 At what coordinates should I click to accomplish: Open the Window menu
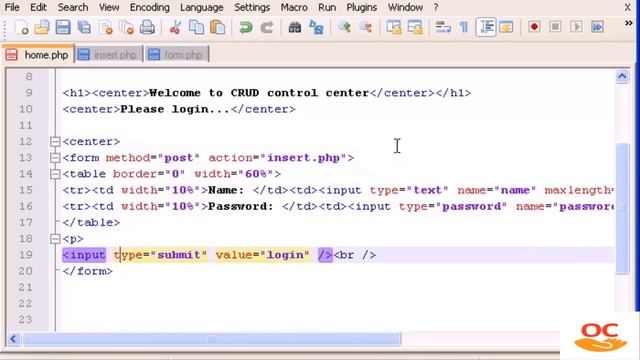[405, 7]
